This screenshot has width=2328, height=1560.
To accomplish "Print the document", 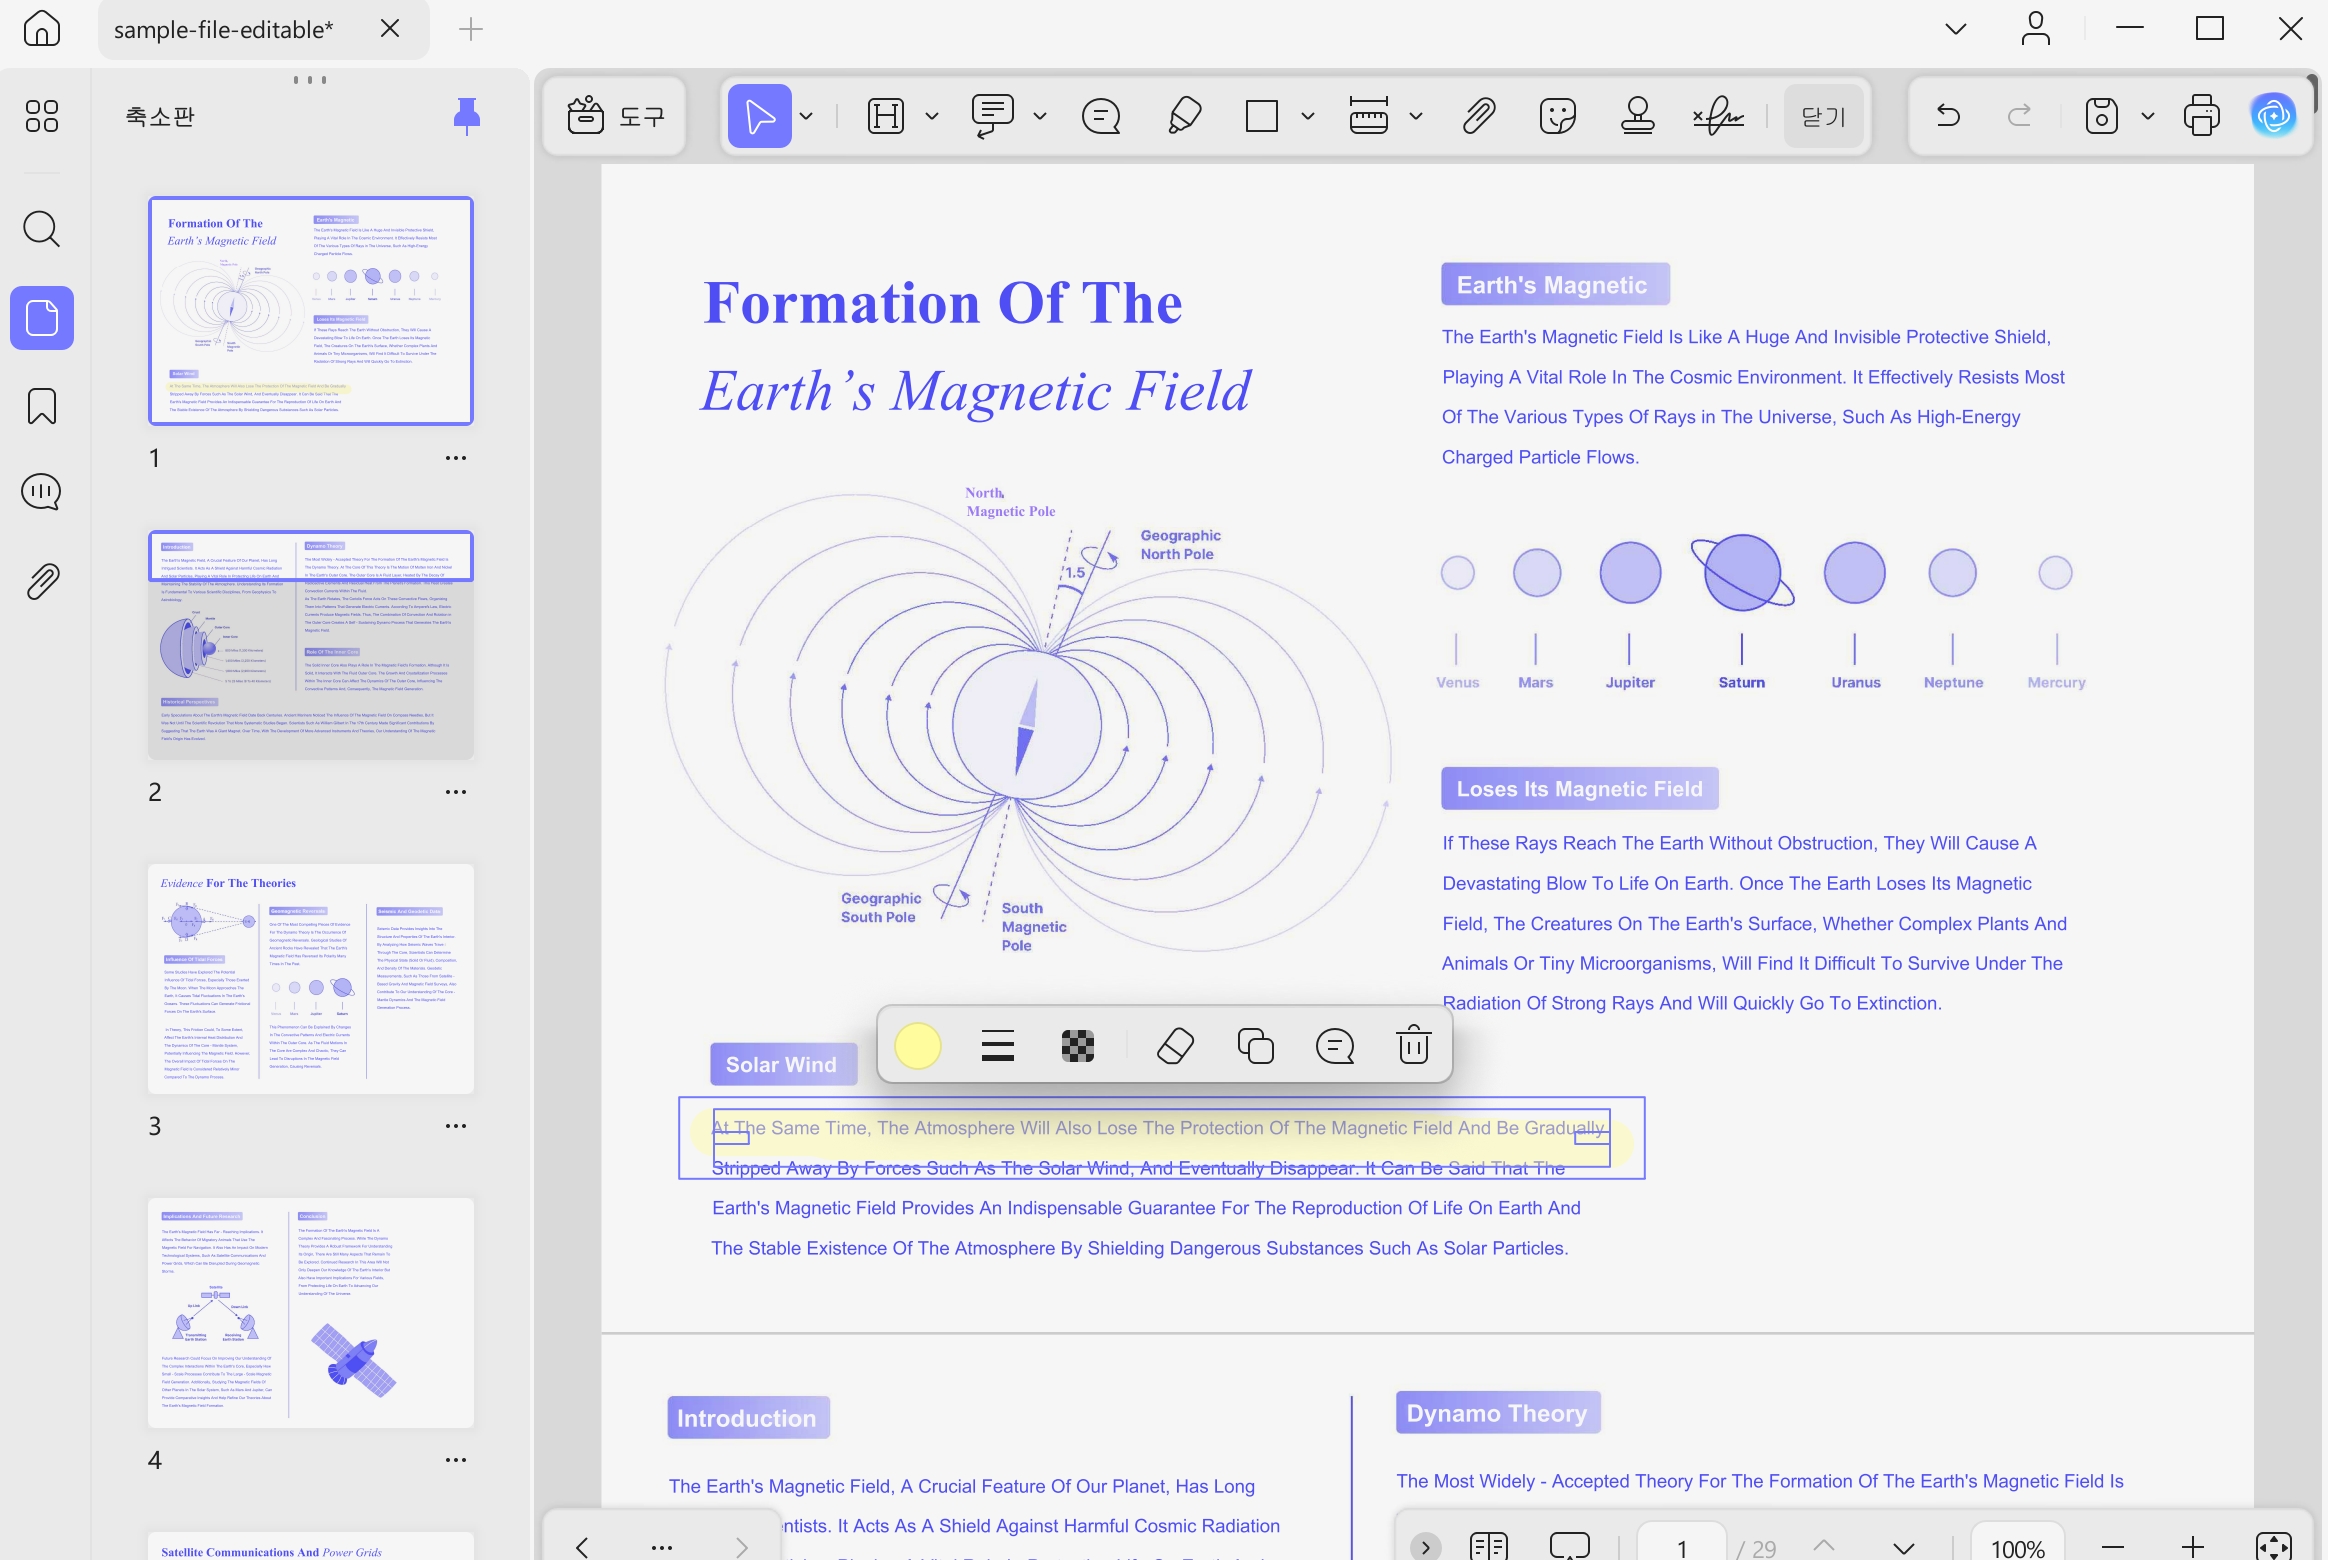I will tap(2202, 116).
